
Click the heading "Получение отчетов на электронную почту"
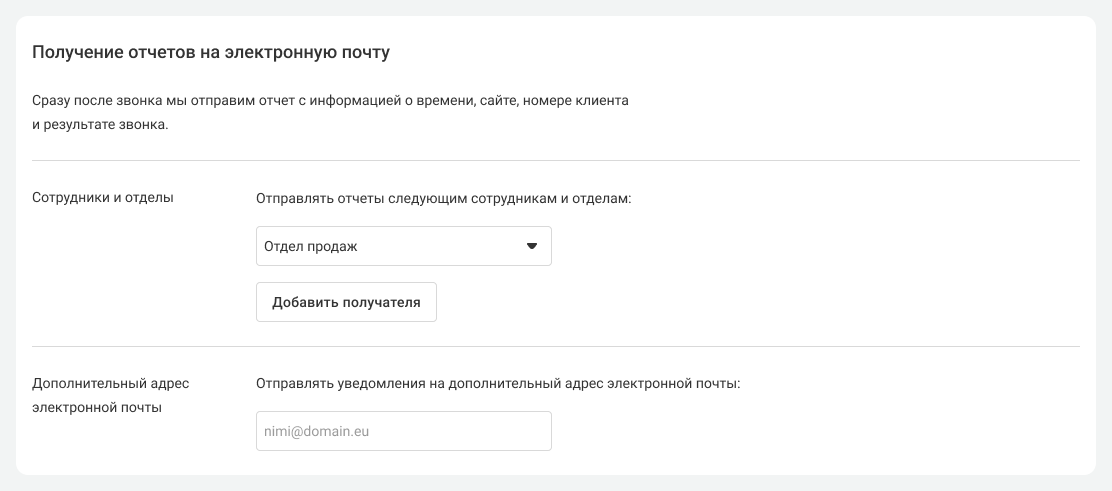coord(211,53)
